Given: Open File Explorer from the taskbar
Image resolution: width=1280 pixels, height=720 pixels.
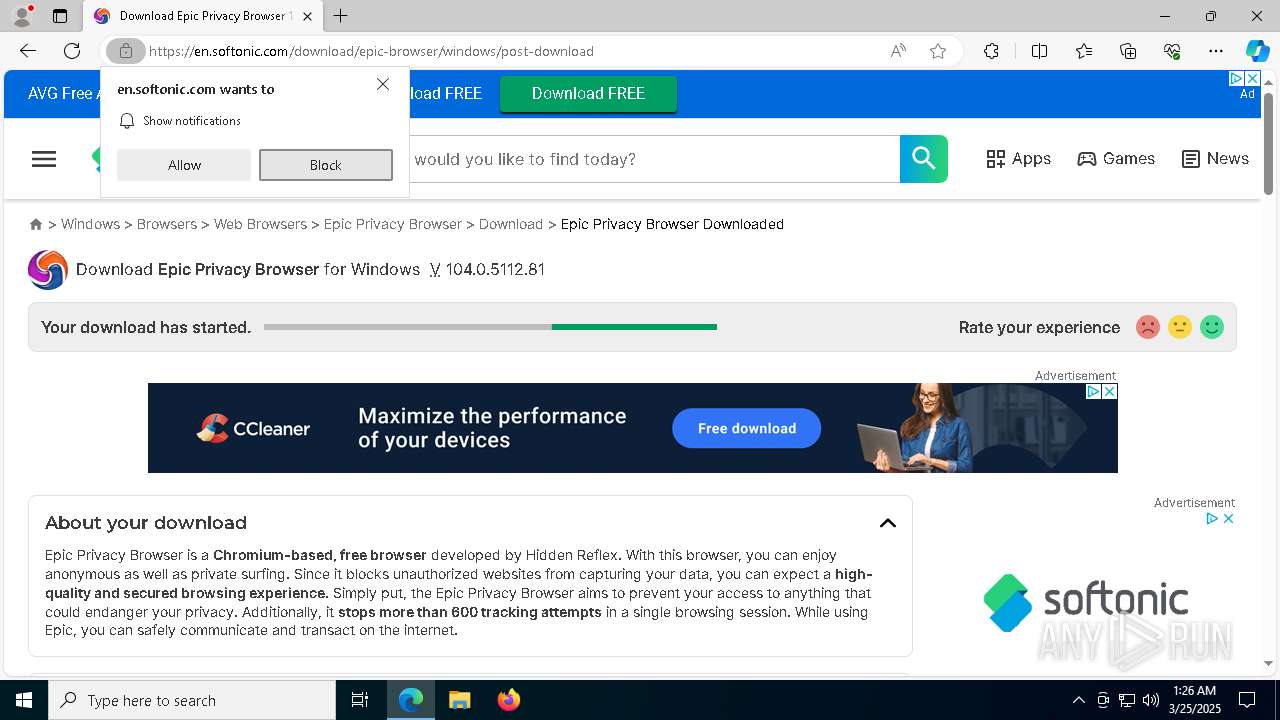Looking at the screenshot, I should pos(459,700).
